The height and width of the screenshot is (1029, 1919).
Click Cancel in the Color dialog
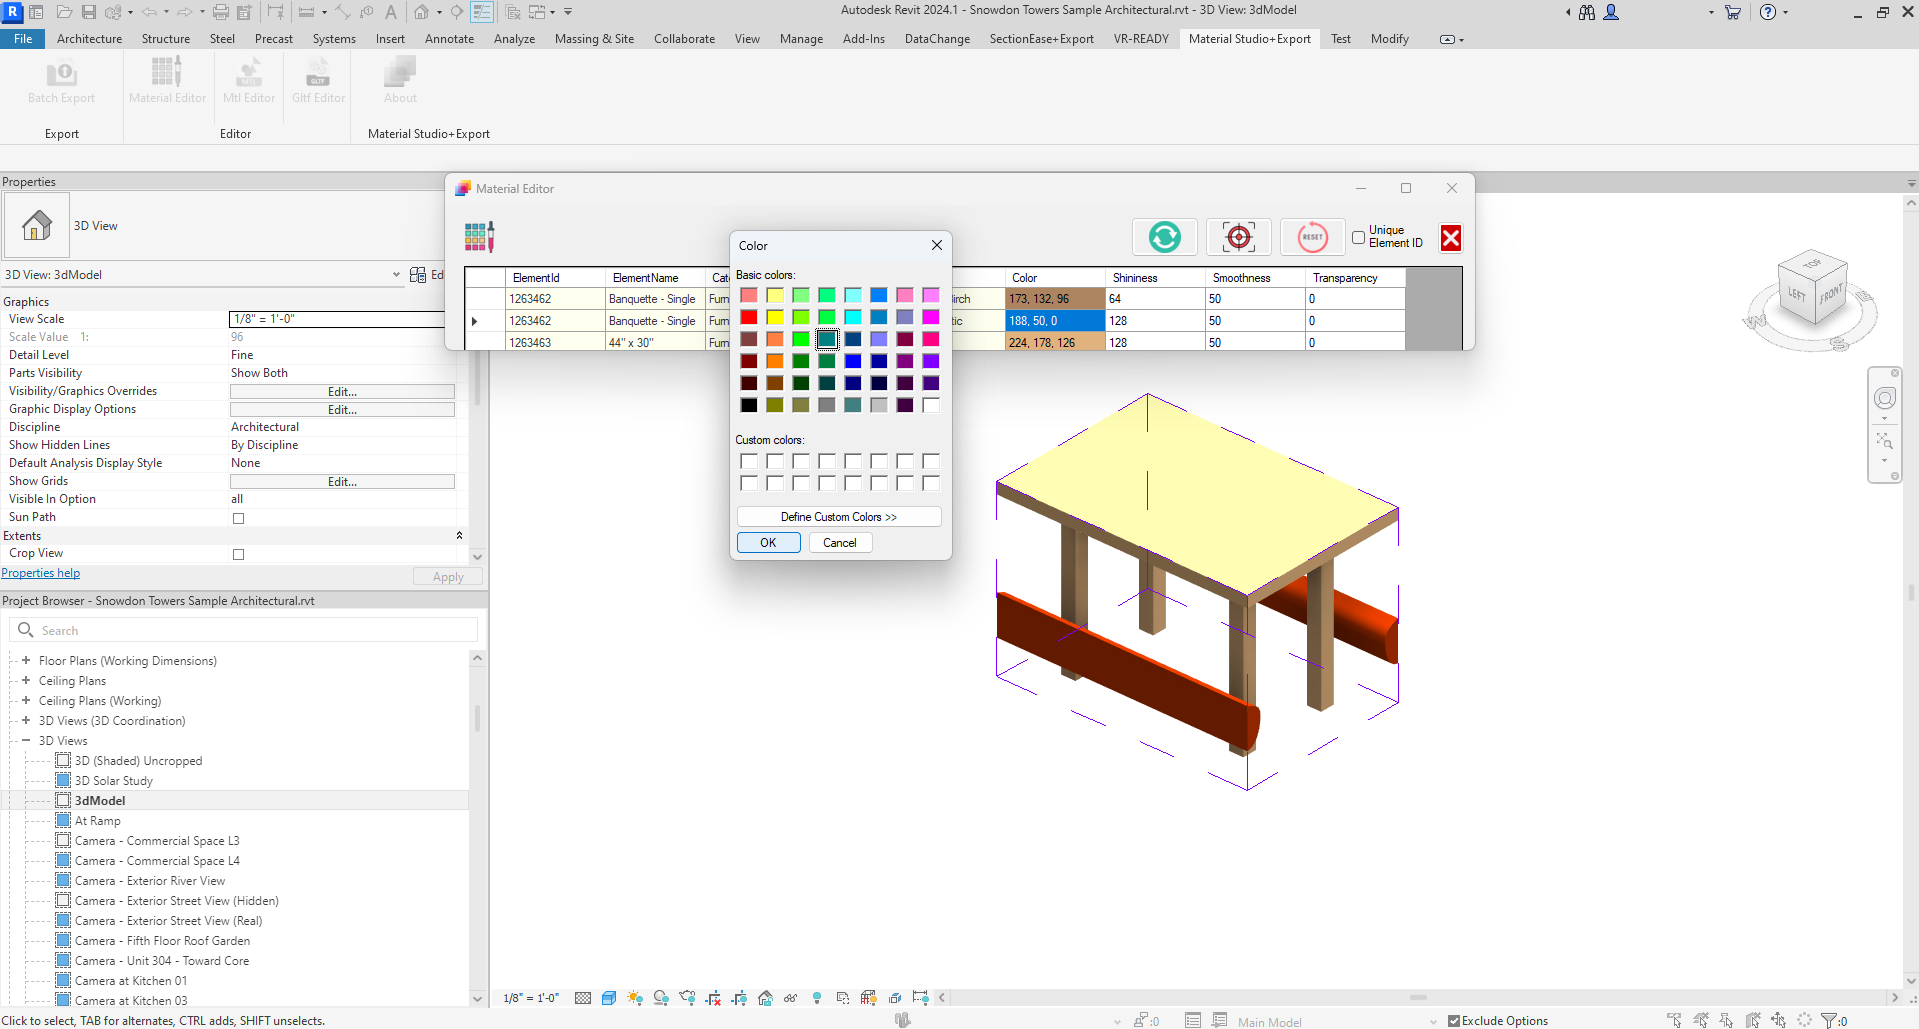coord(840,543)
